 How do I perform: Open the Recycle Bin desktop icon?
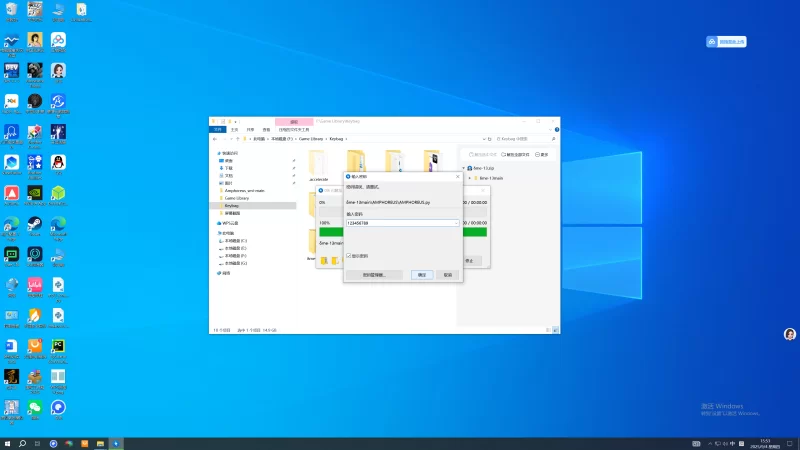(11, 10)
